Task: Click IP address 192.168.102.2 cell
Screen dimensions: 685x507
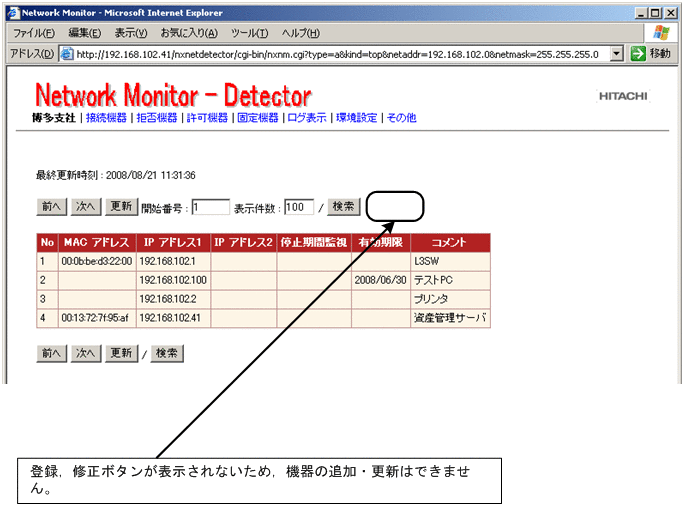Action: tap(173, 299)
